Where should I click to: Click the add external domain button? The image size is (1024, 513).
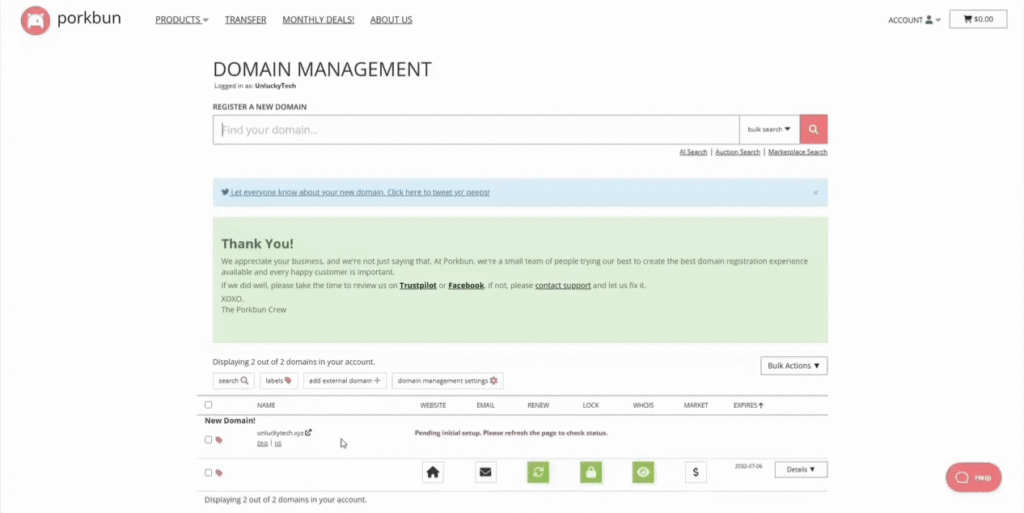[345, 381]
